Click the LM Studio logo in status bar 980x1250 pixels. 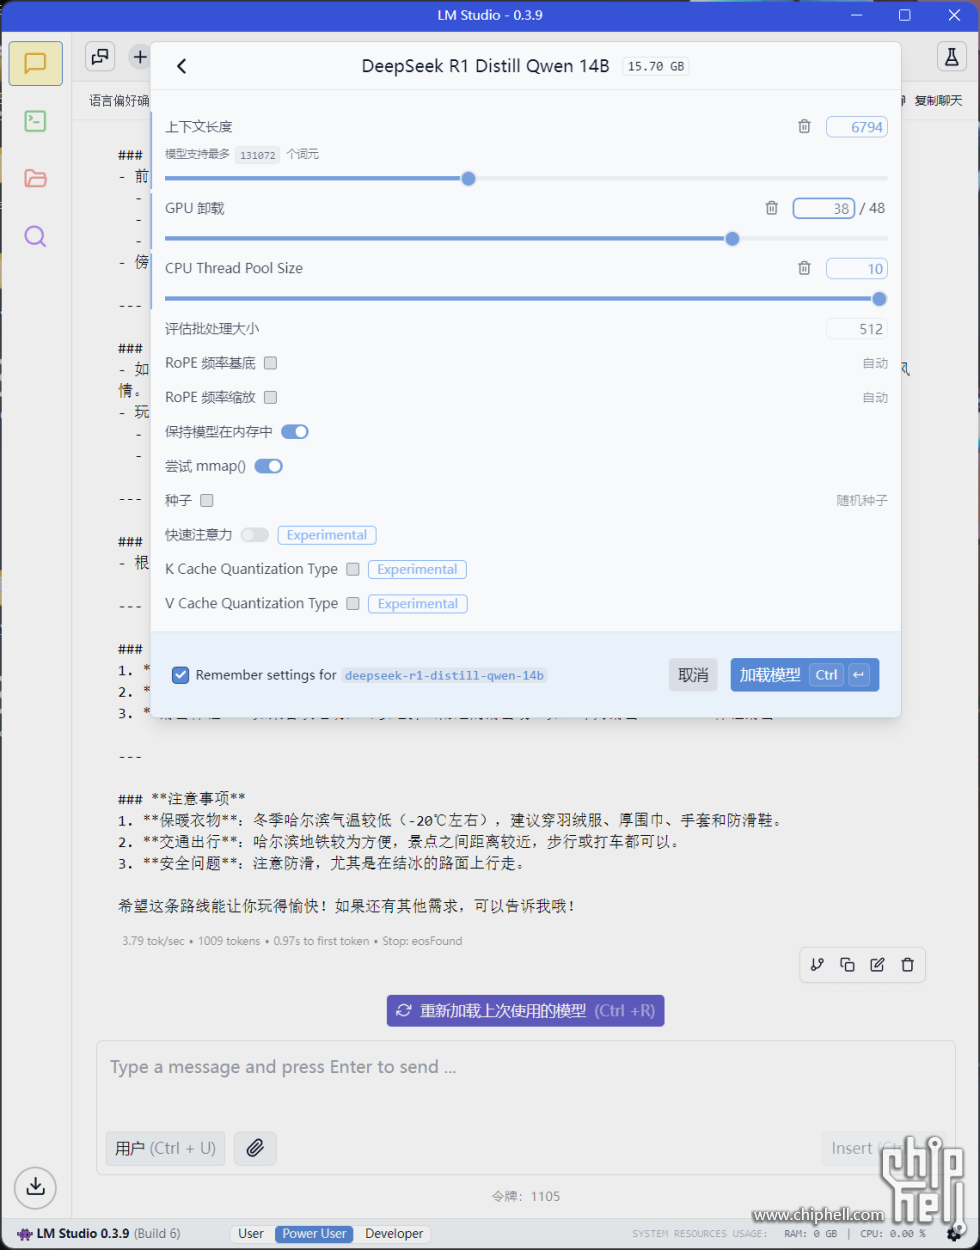[x=25, y=1234]
